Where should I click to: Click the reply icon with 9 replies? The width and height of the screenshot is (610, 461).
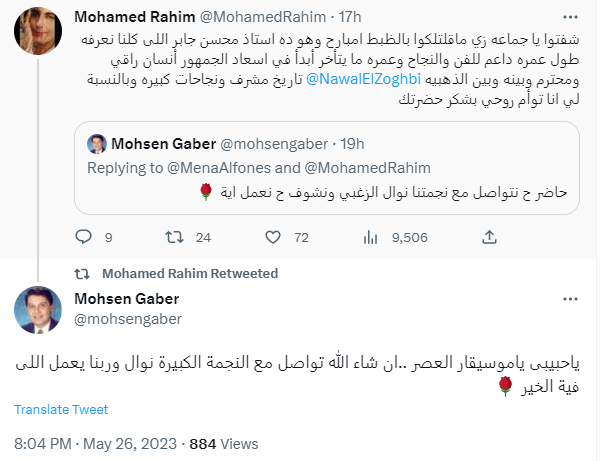(84, 238)
